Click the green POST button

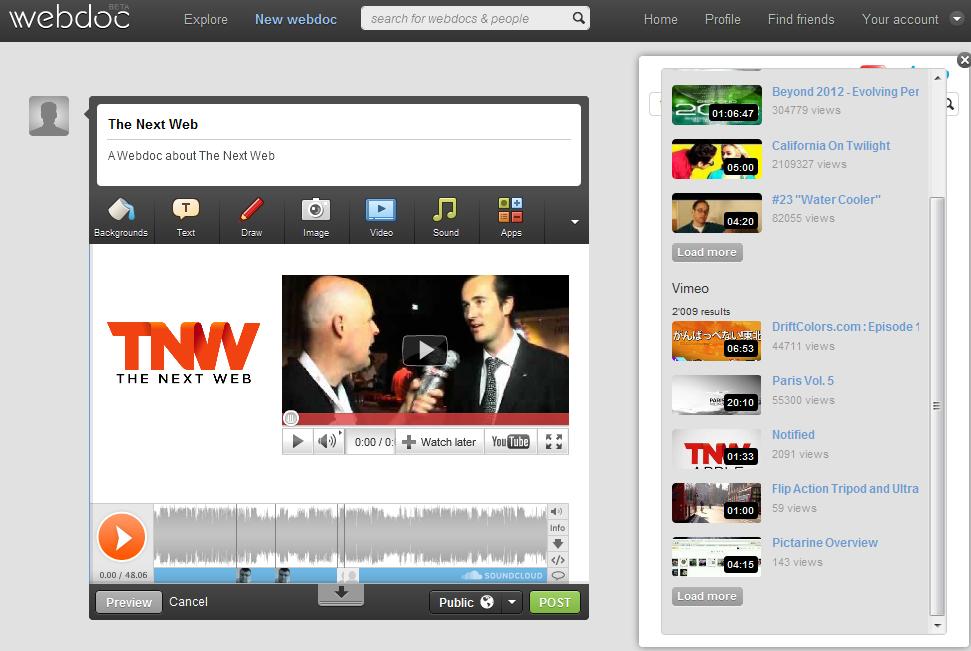pos(555,602)
